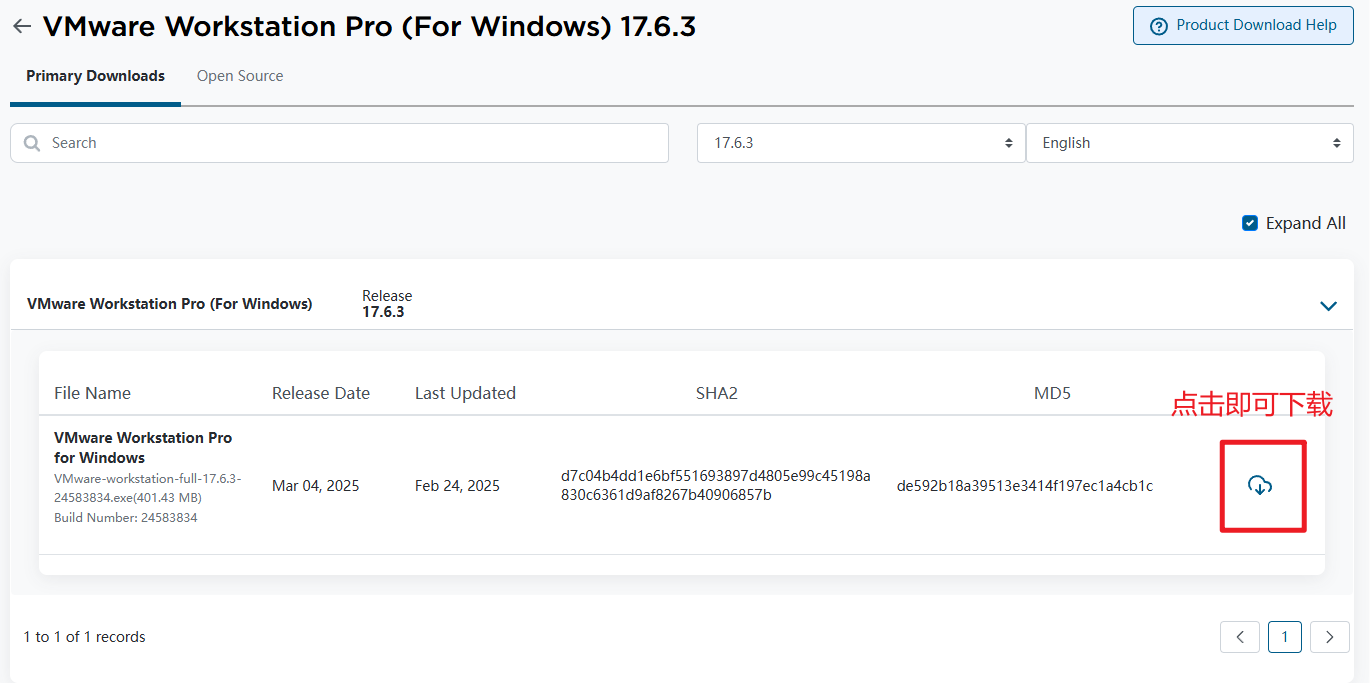
Task: Click the magnifier icon in the search box
Action: (x=32, y=143)
